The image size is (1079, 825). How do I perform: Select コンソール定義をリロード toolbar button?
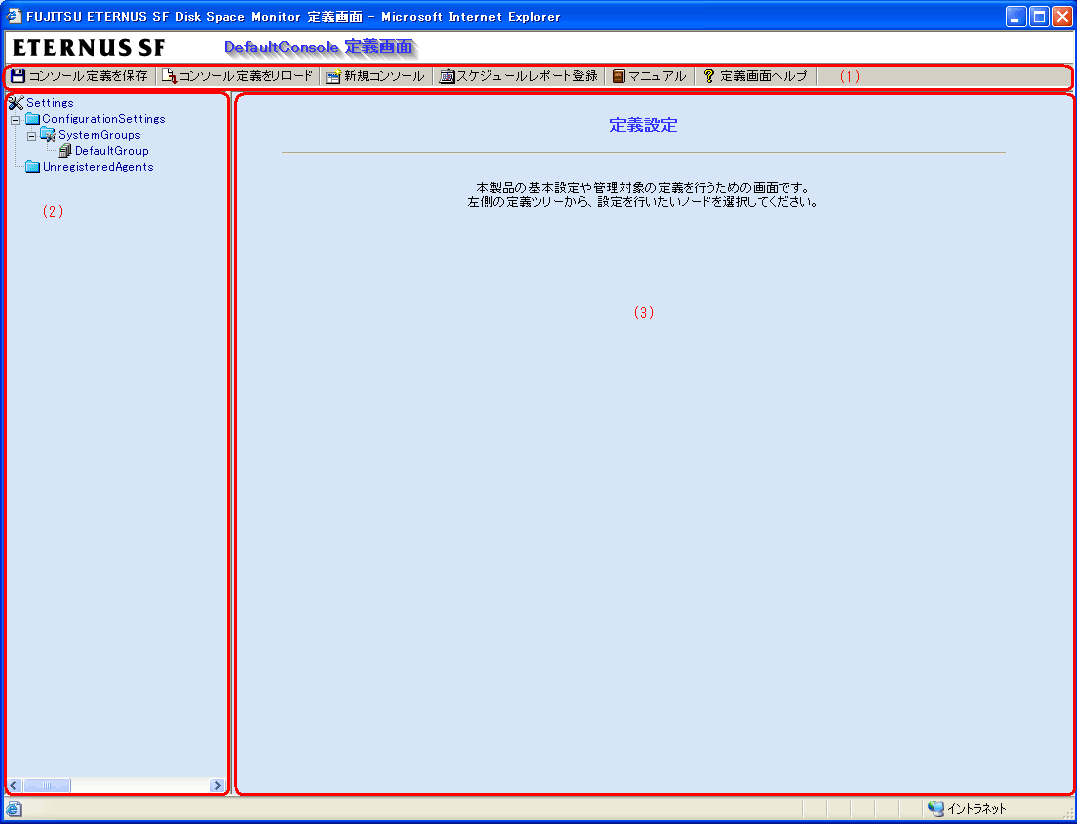[238, 76]
